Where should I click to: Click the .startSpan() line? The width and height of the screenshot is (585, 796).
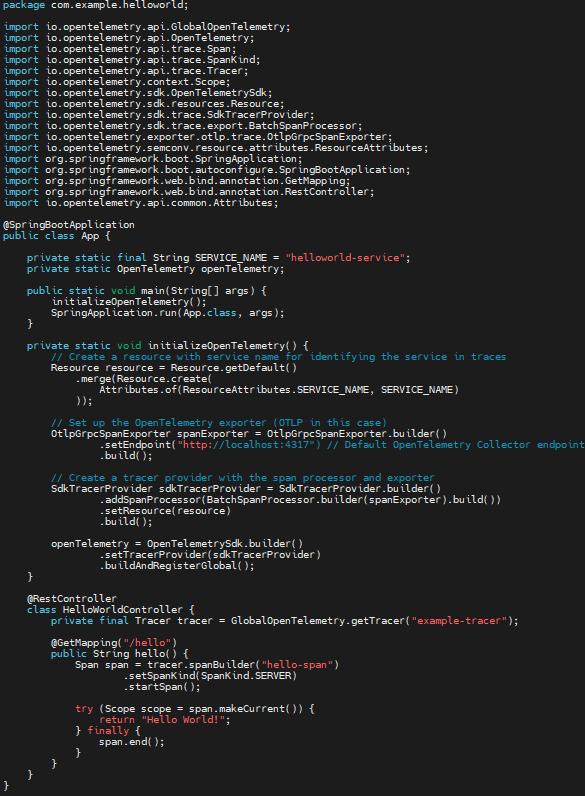pyautogui.click(x=162, y=687)
